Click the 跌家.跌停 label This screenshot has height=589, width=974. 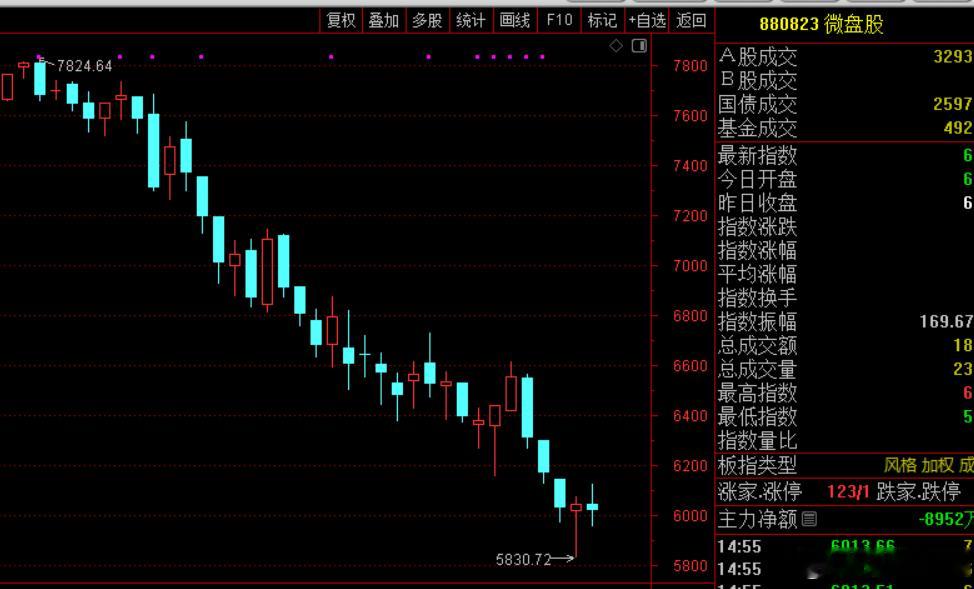918,491
